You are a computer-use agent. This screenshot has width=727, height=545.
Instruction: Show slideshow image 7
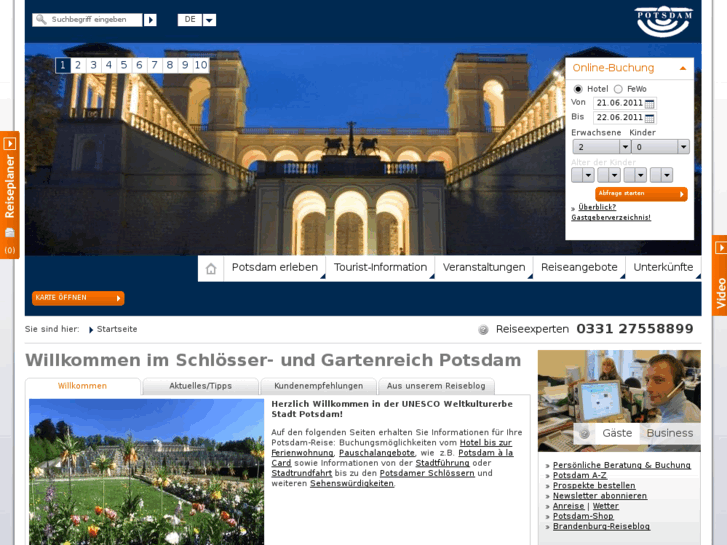click(154, 65)
